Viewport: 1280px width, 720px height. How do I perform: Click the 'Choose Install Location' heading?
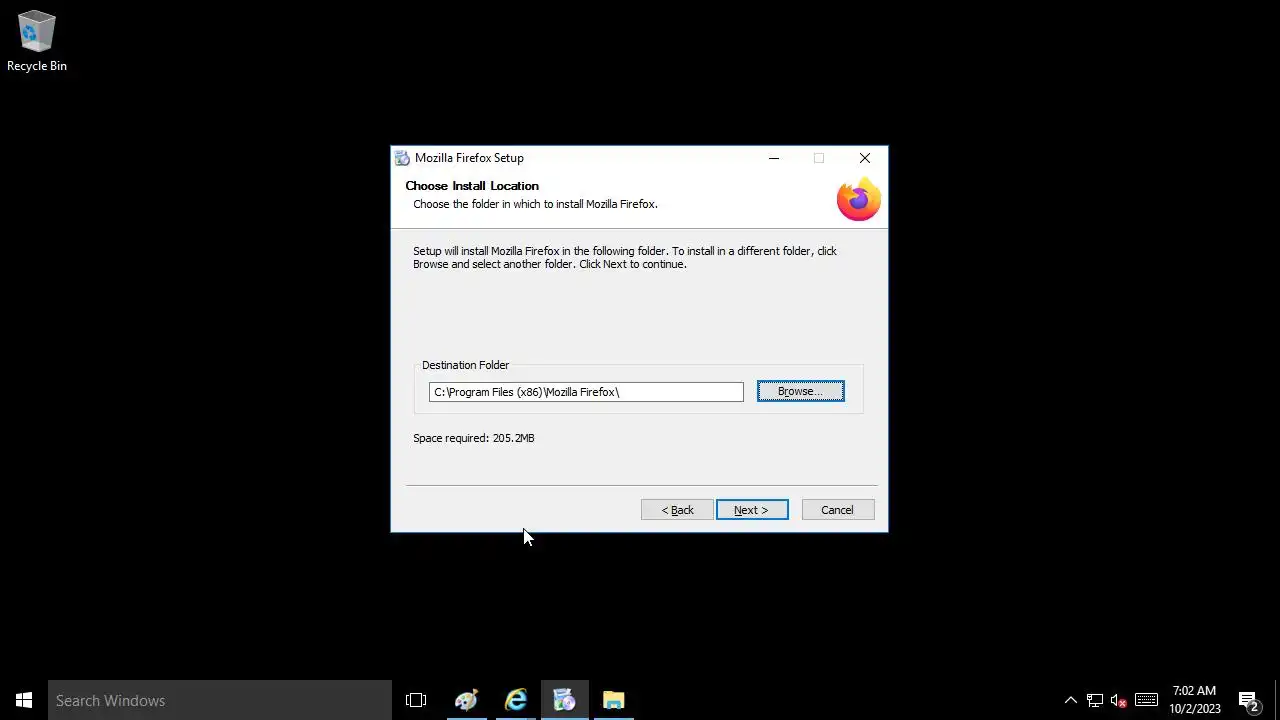[472, 186]
